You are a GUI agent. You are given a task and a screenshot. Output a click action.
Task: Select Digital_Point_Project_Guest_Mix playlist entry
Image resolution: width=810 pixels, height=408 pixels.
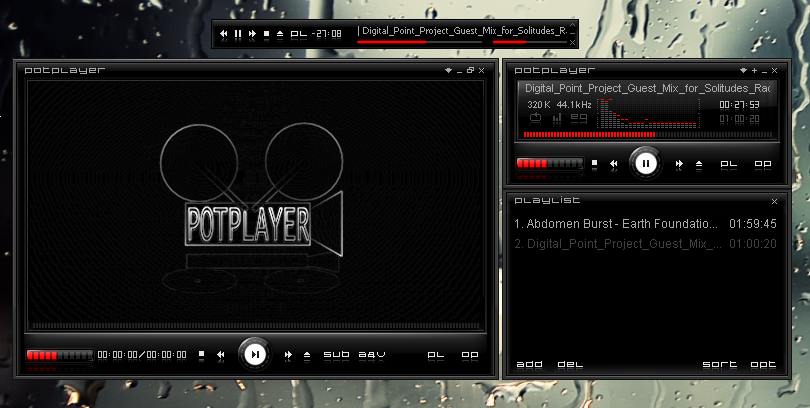click(x=646, y=243)
